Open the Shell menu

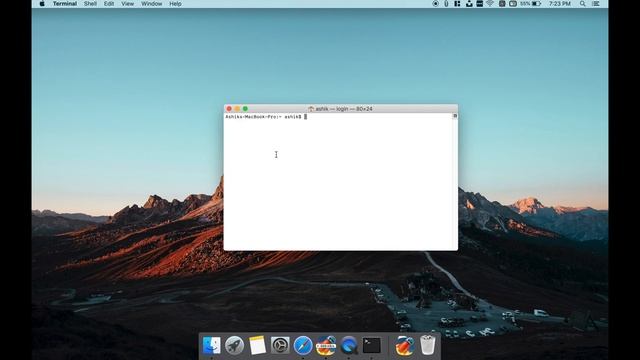[x=90, y=4]
